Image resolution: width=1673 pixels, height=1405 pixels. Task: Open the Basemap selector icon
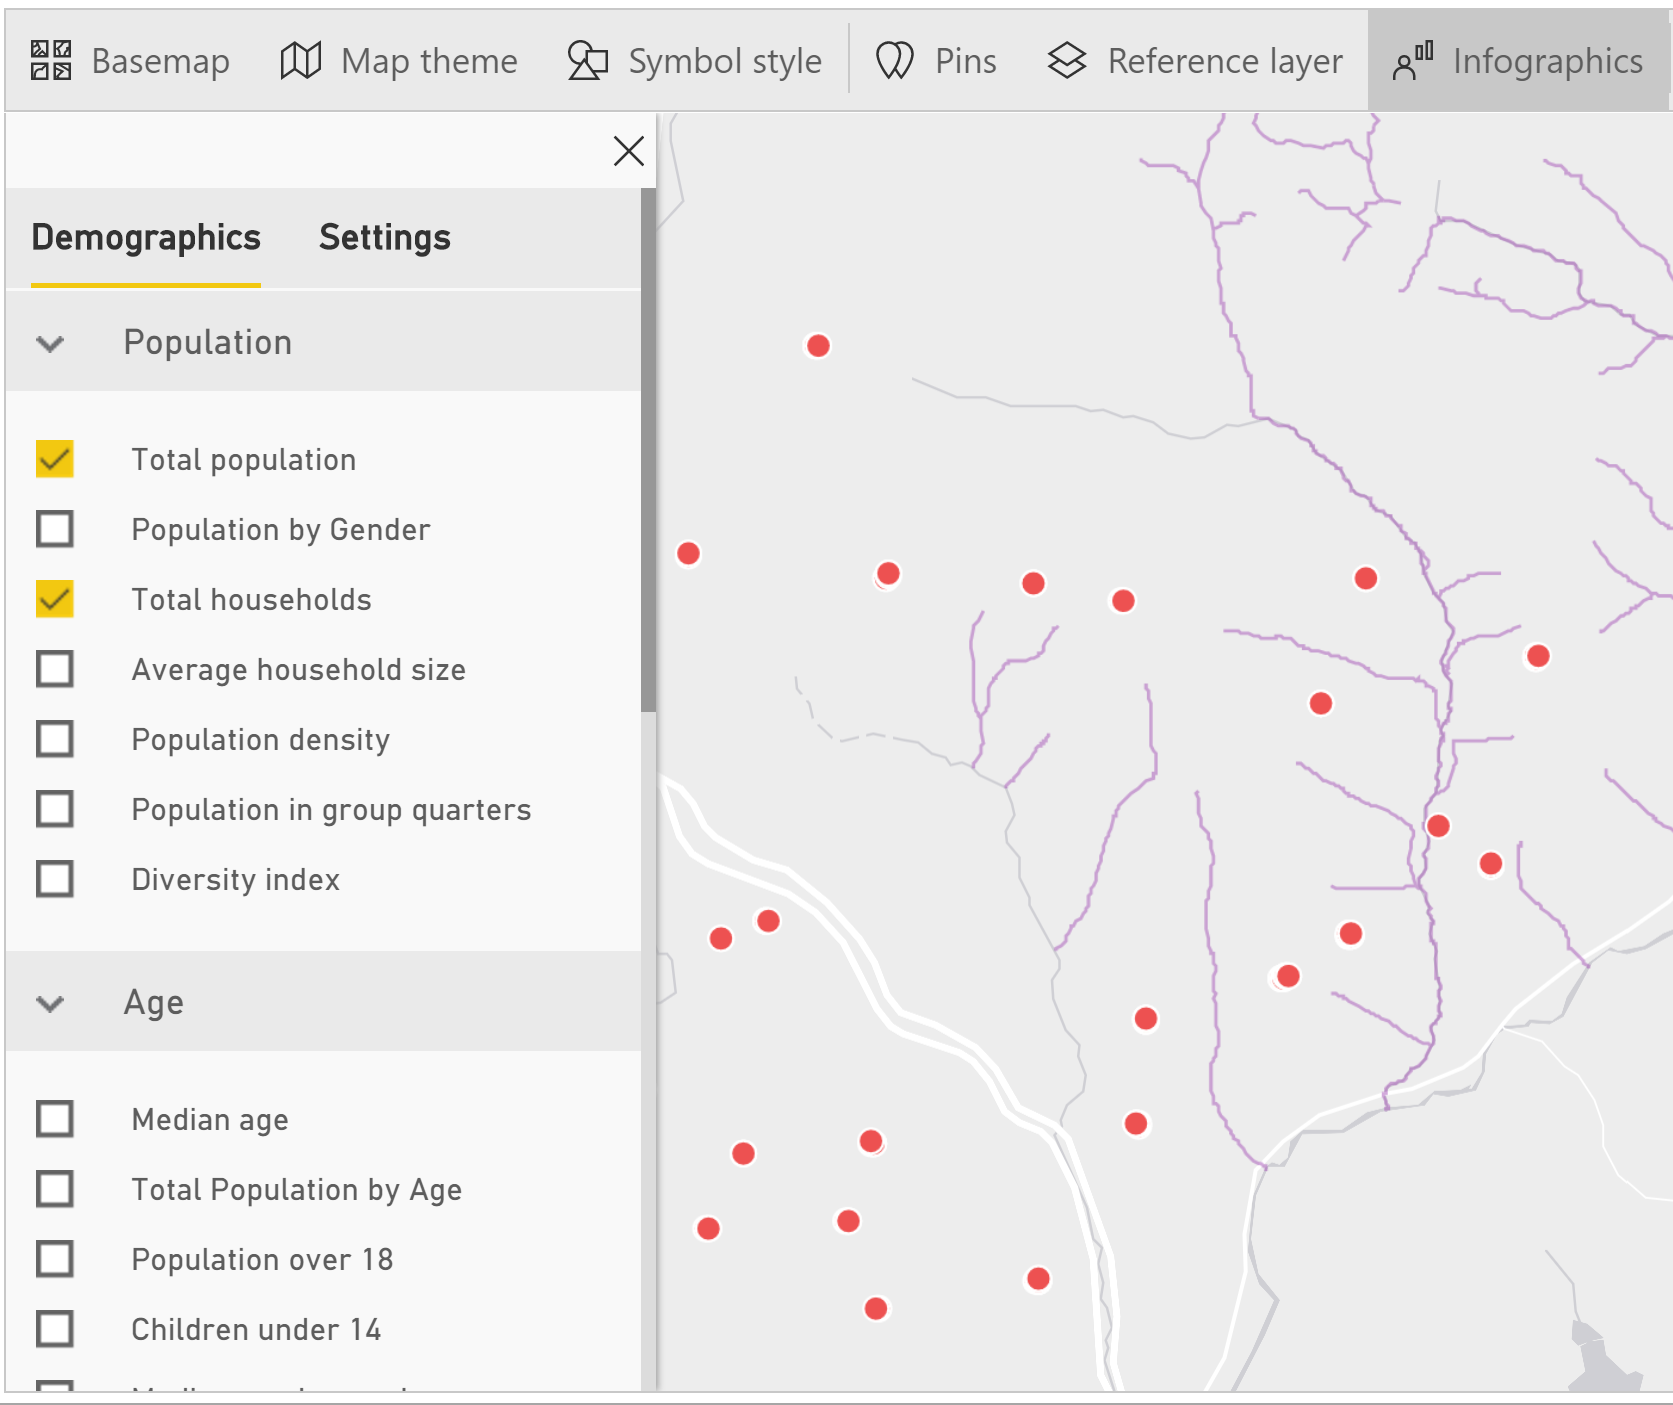pos(50,60)
